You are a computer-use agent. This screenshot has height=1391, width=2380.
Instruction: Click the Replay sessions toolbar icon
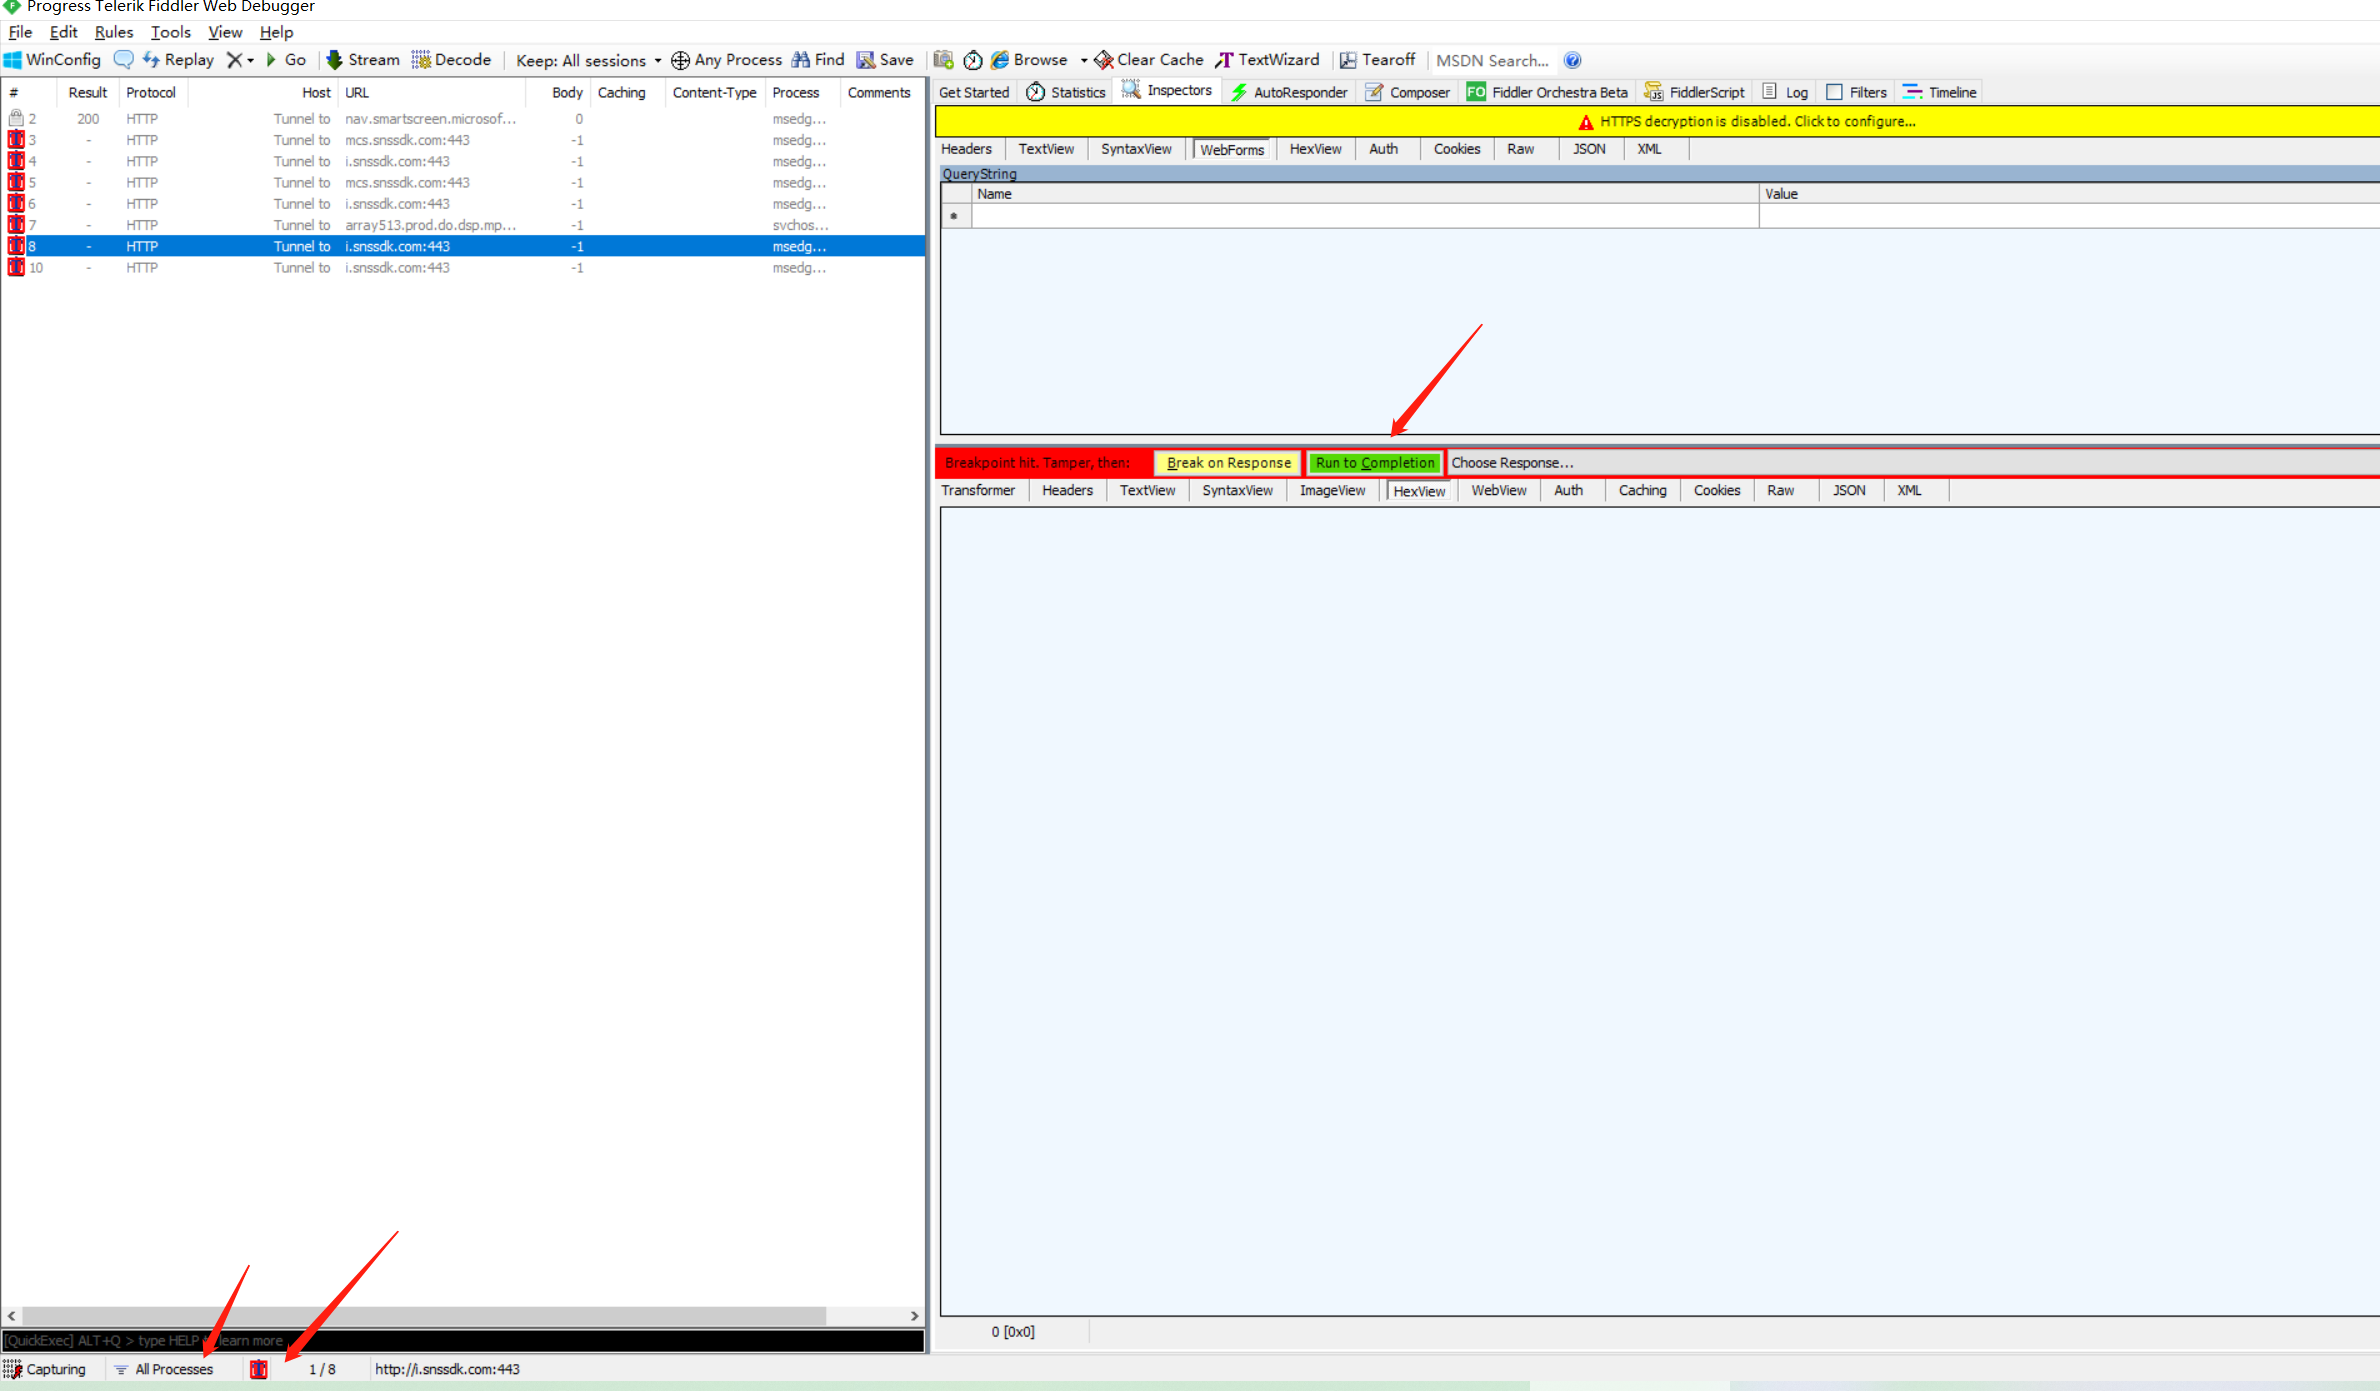[152, 60]
